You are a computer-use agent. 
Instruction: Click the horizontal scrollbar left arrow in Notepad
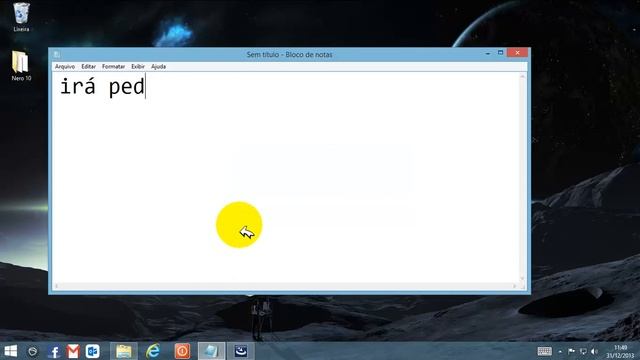[56, 286]
